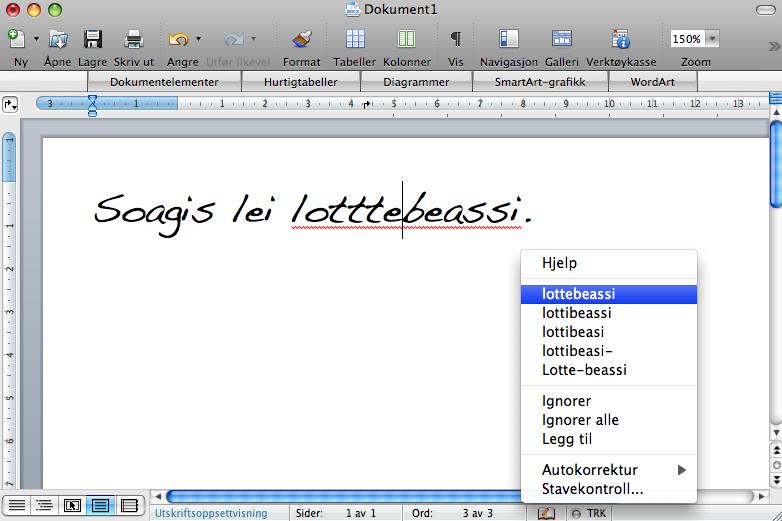Viewport: 782px width, 521px height.
Task: Click Utskriftsoppsettvisning status text
Action: (211, 513)
